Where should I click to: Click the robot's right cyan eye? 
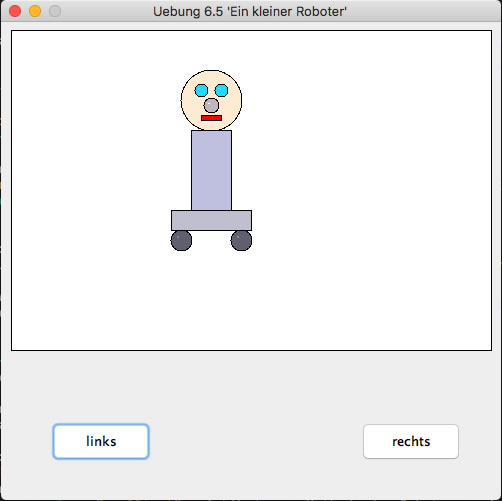(x=221, y=90)
